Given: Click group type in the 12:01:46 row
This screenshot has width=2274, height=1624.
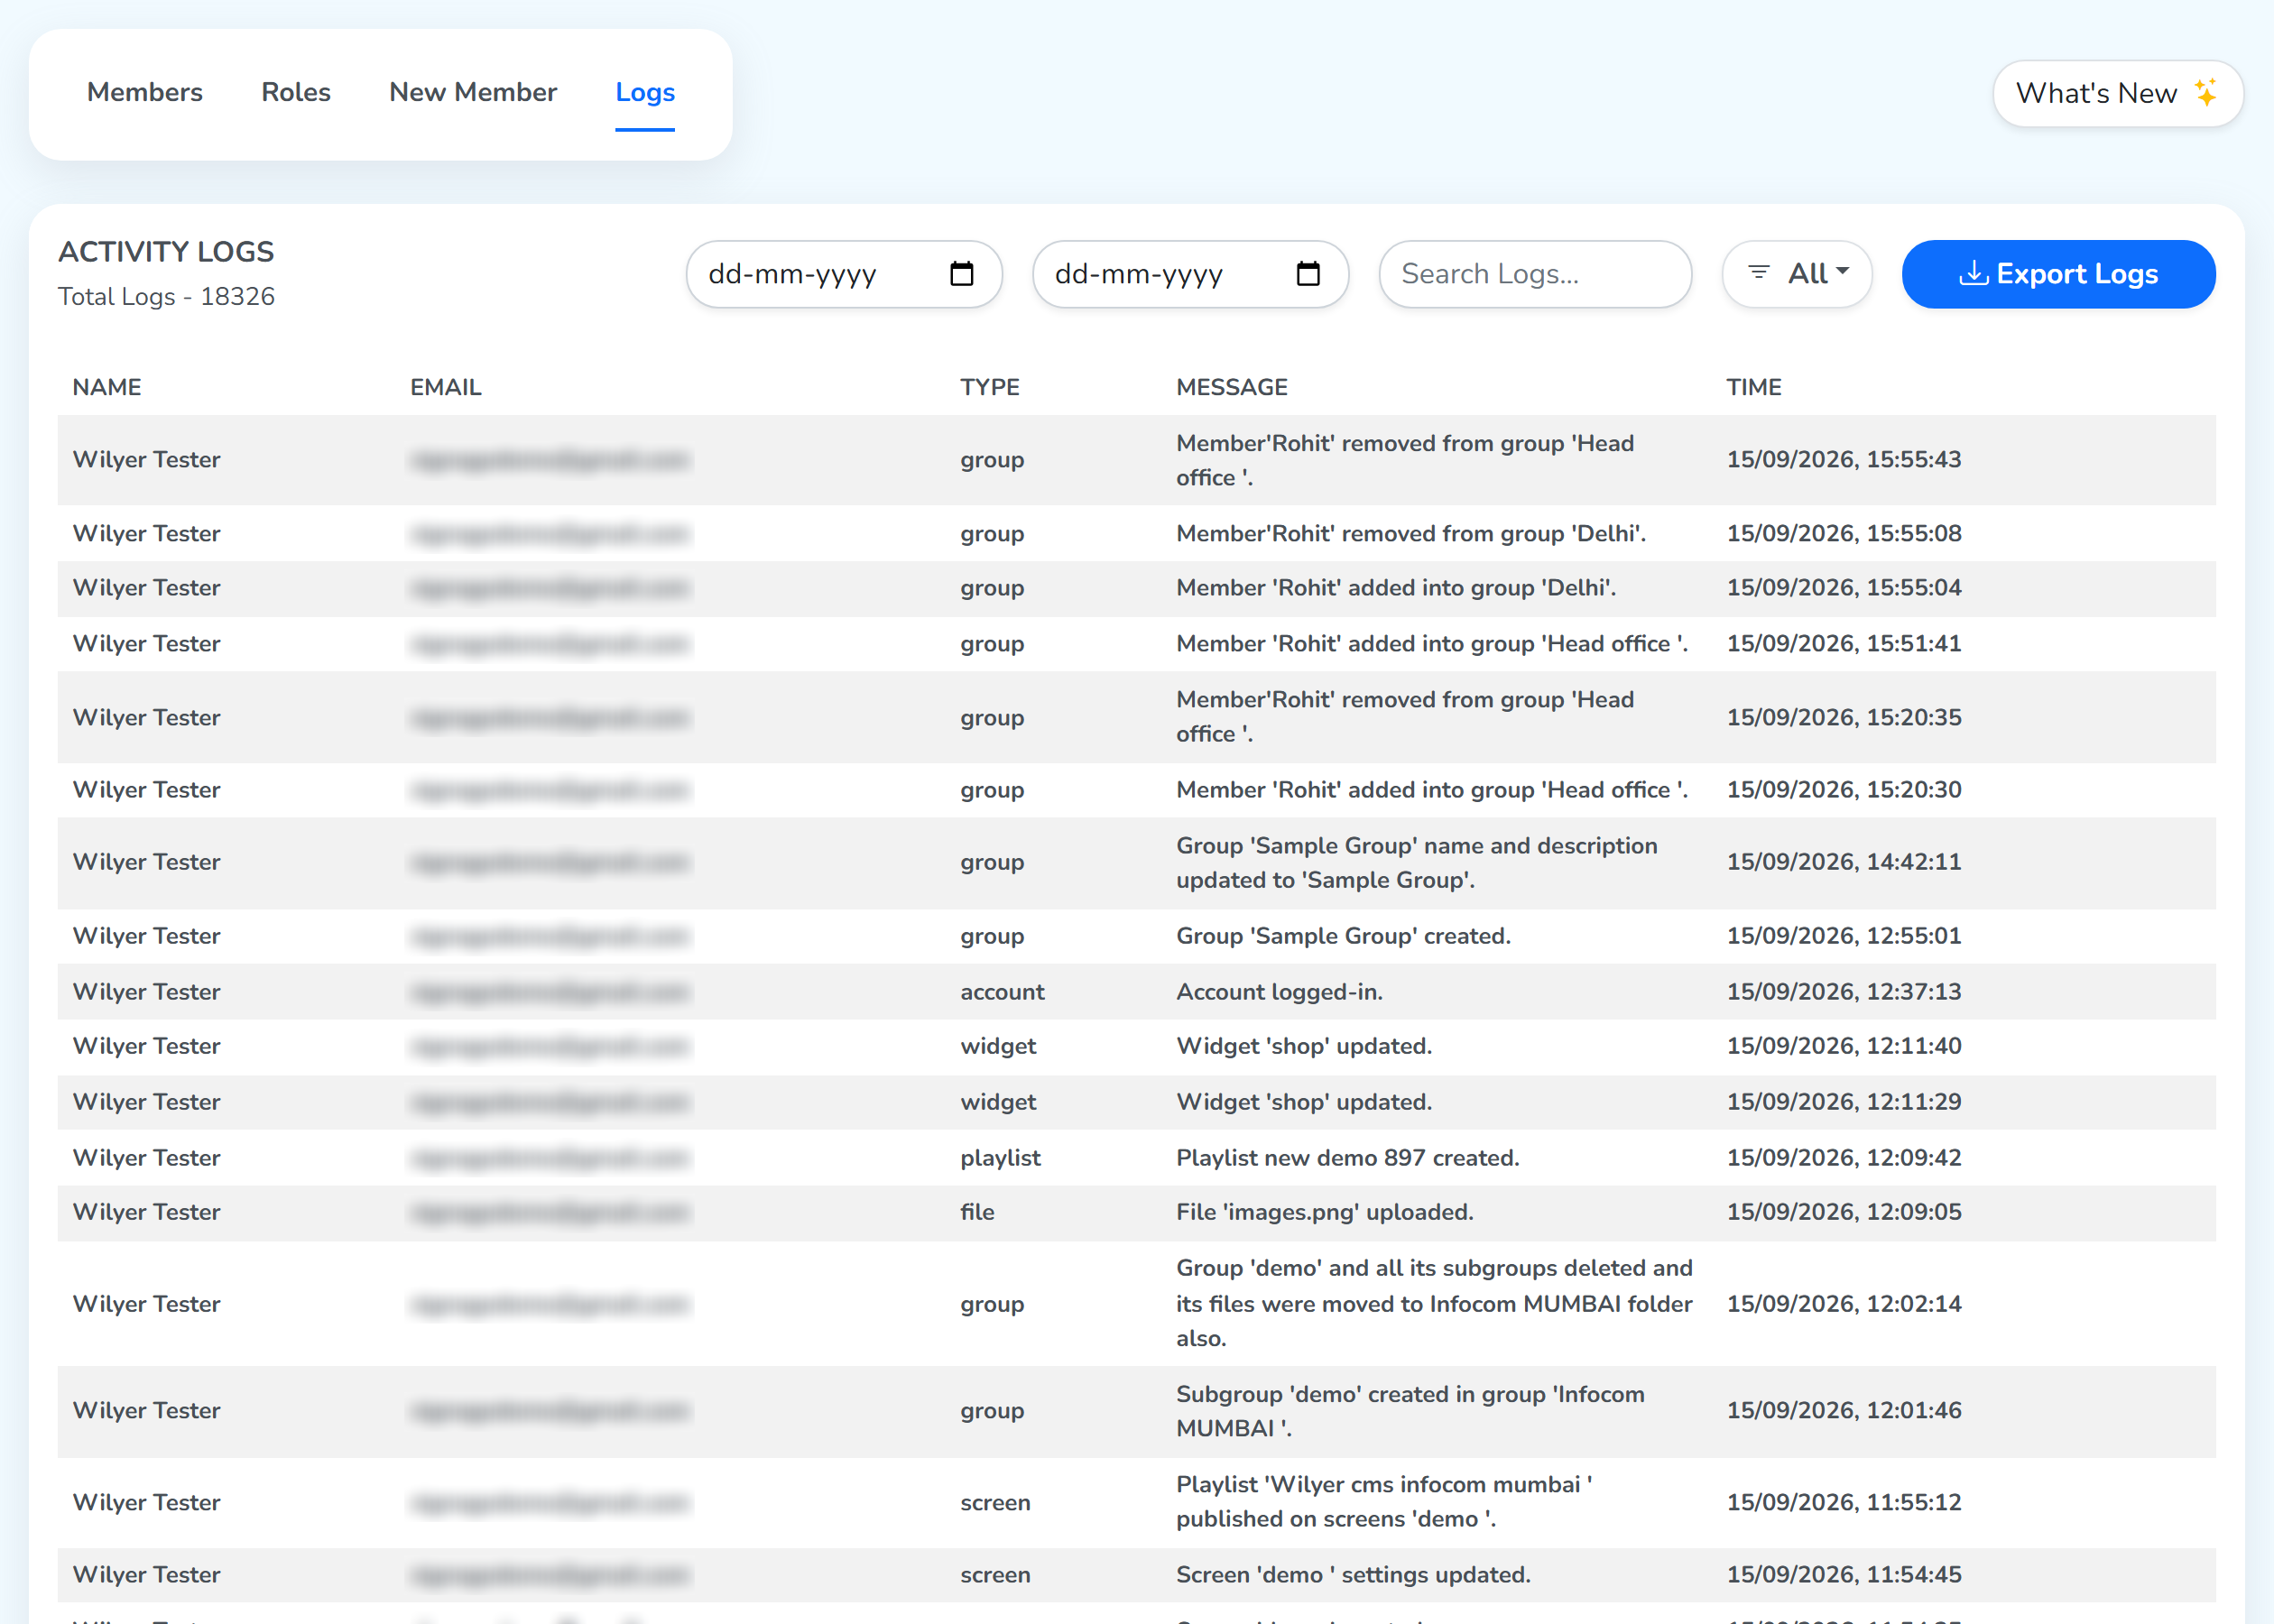Looking at the screenshot, I should [x=992, y=1411].
